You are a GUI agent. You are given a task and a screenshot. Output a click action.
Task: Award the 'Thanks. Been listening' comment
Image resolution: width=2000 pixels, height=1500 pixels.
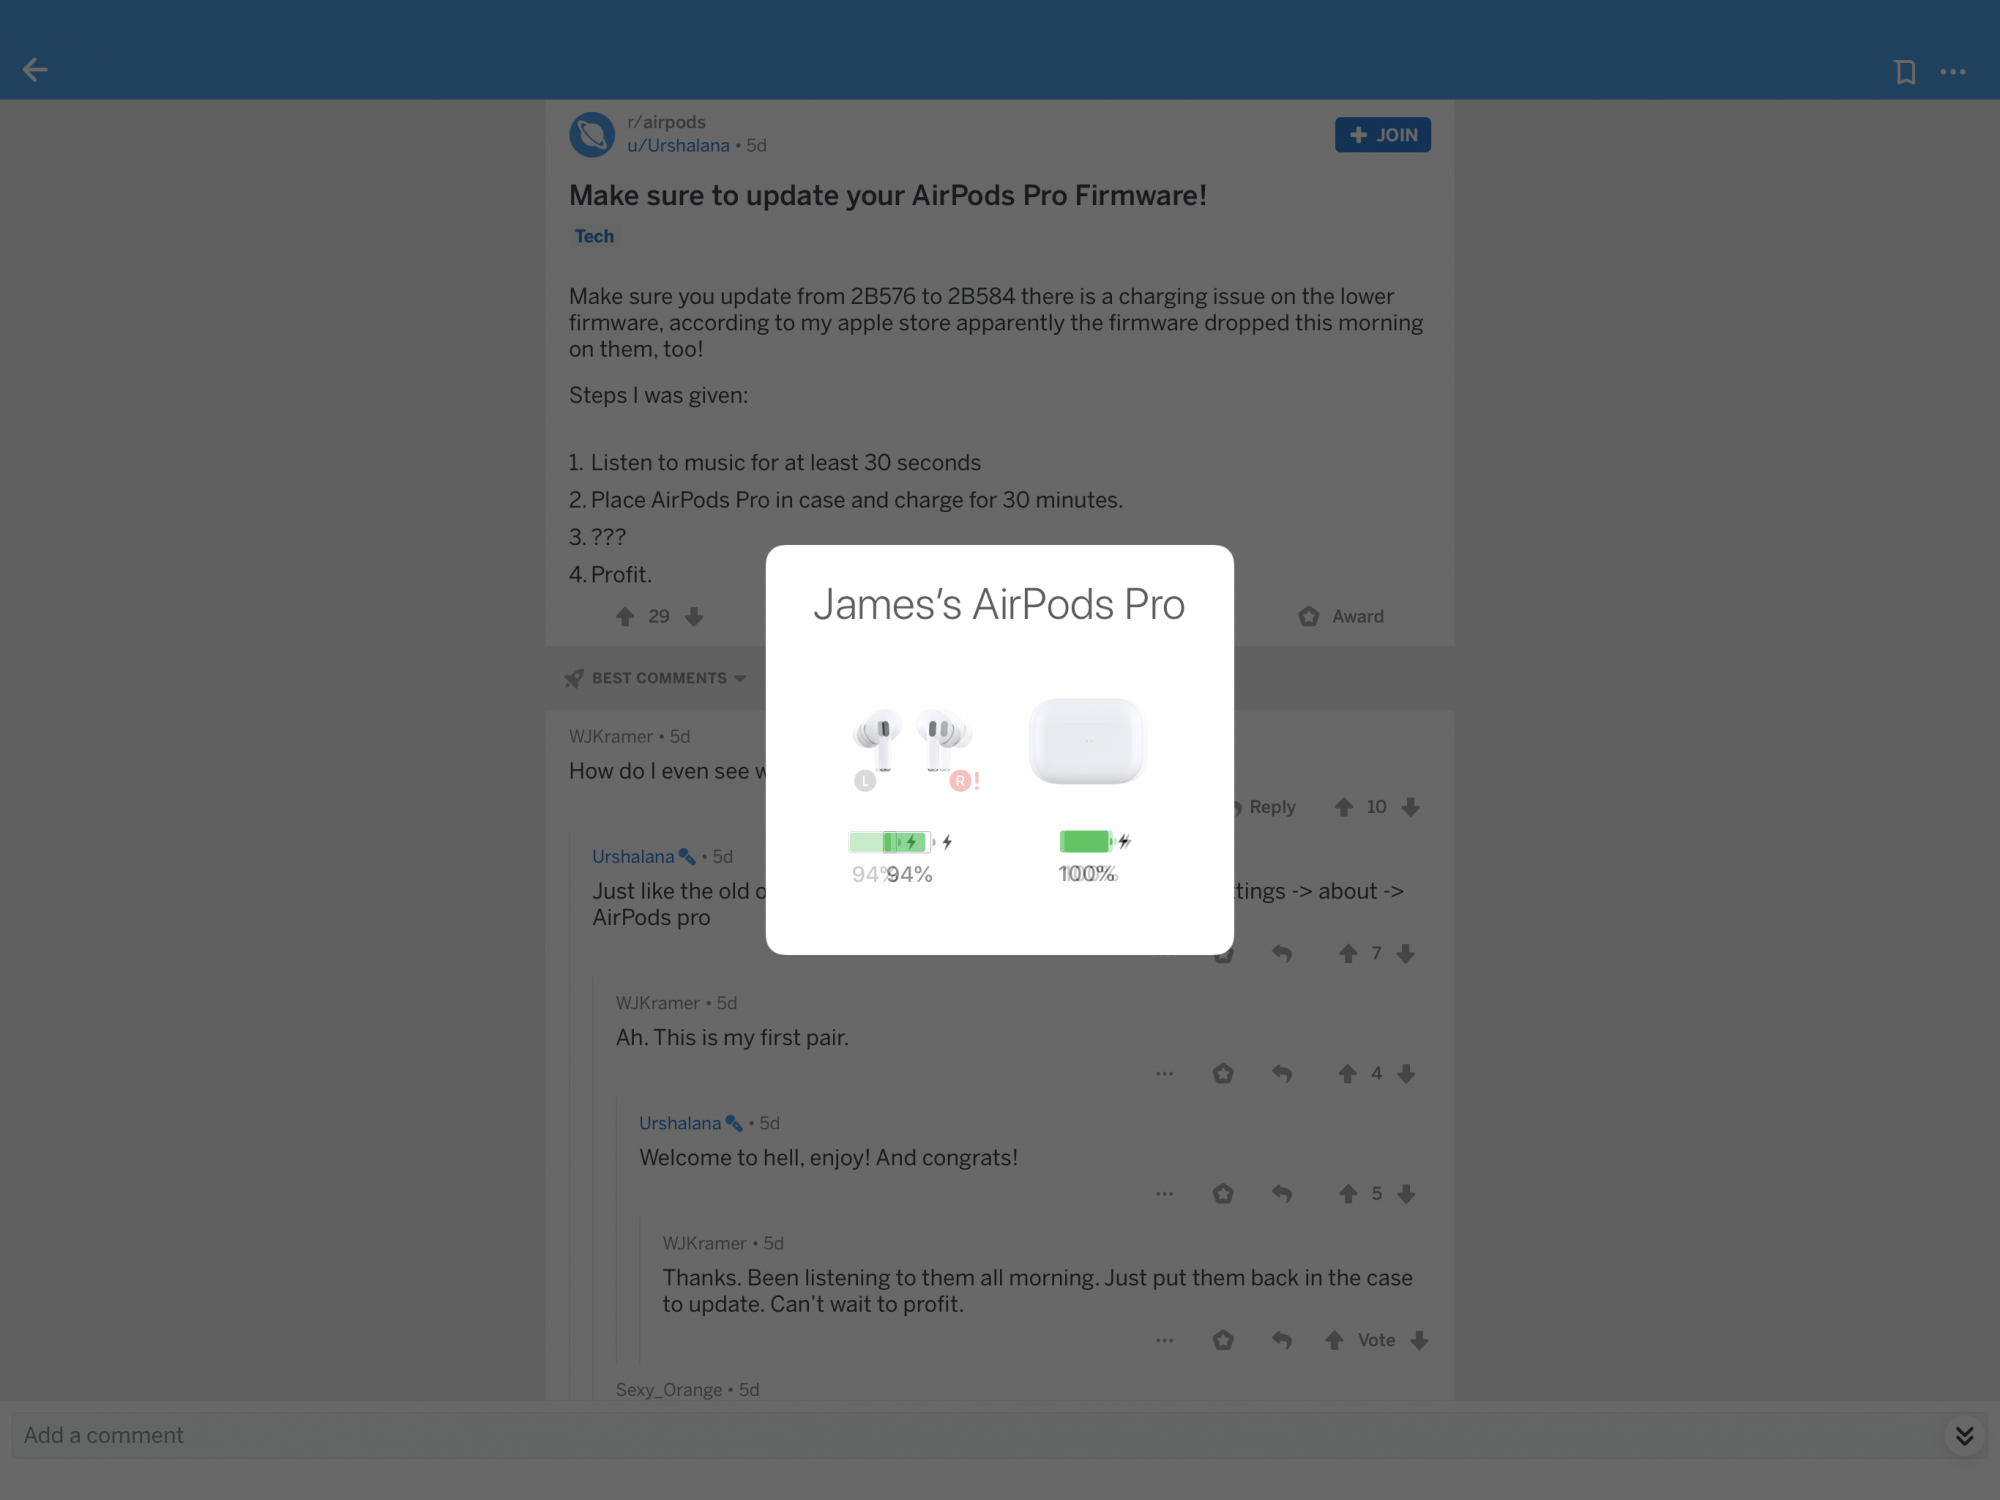click(1223, 1341)
